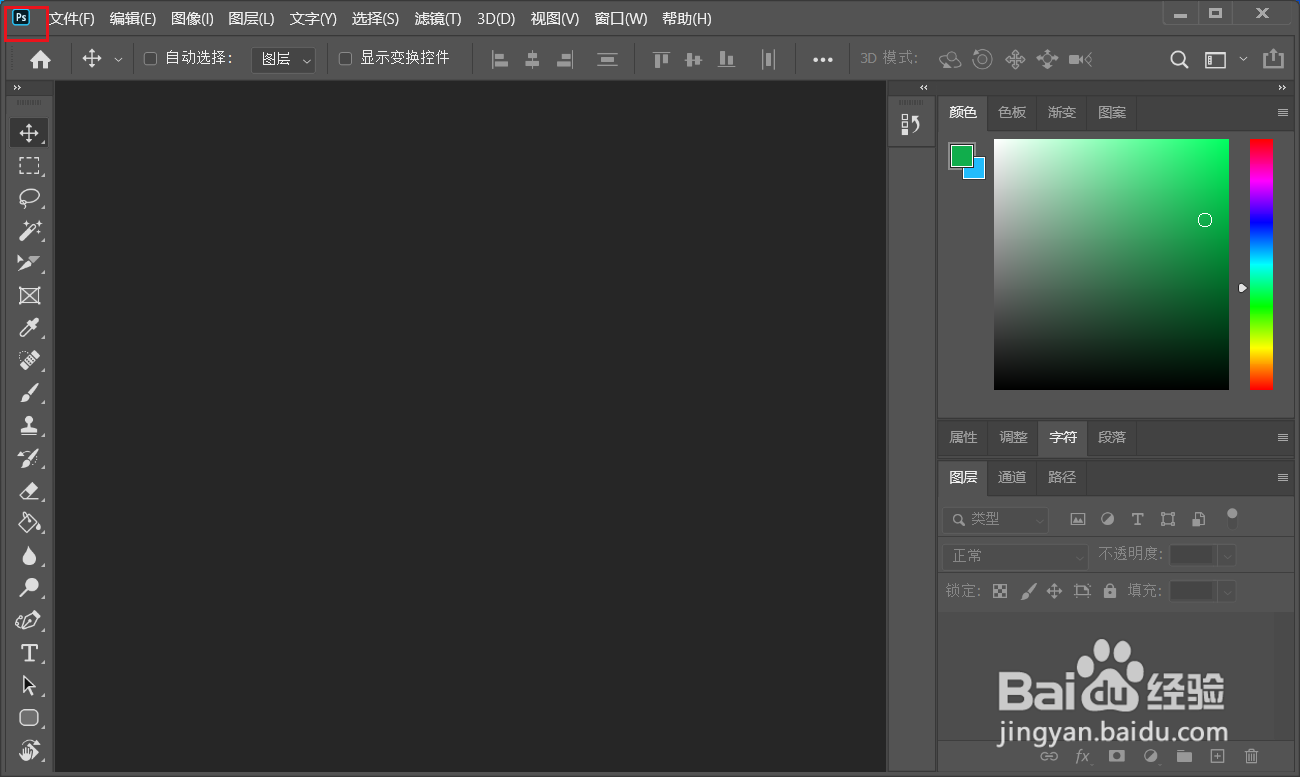Viewport: 1300px width, 777px height.
Task: Select the Crop tool
Action: 29,263
